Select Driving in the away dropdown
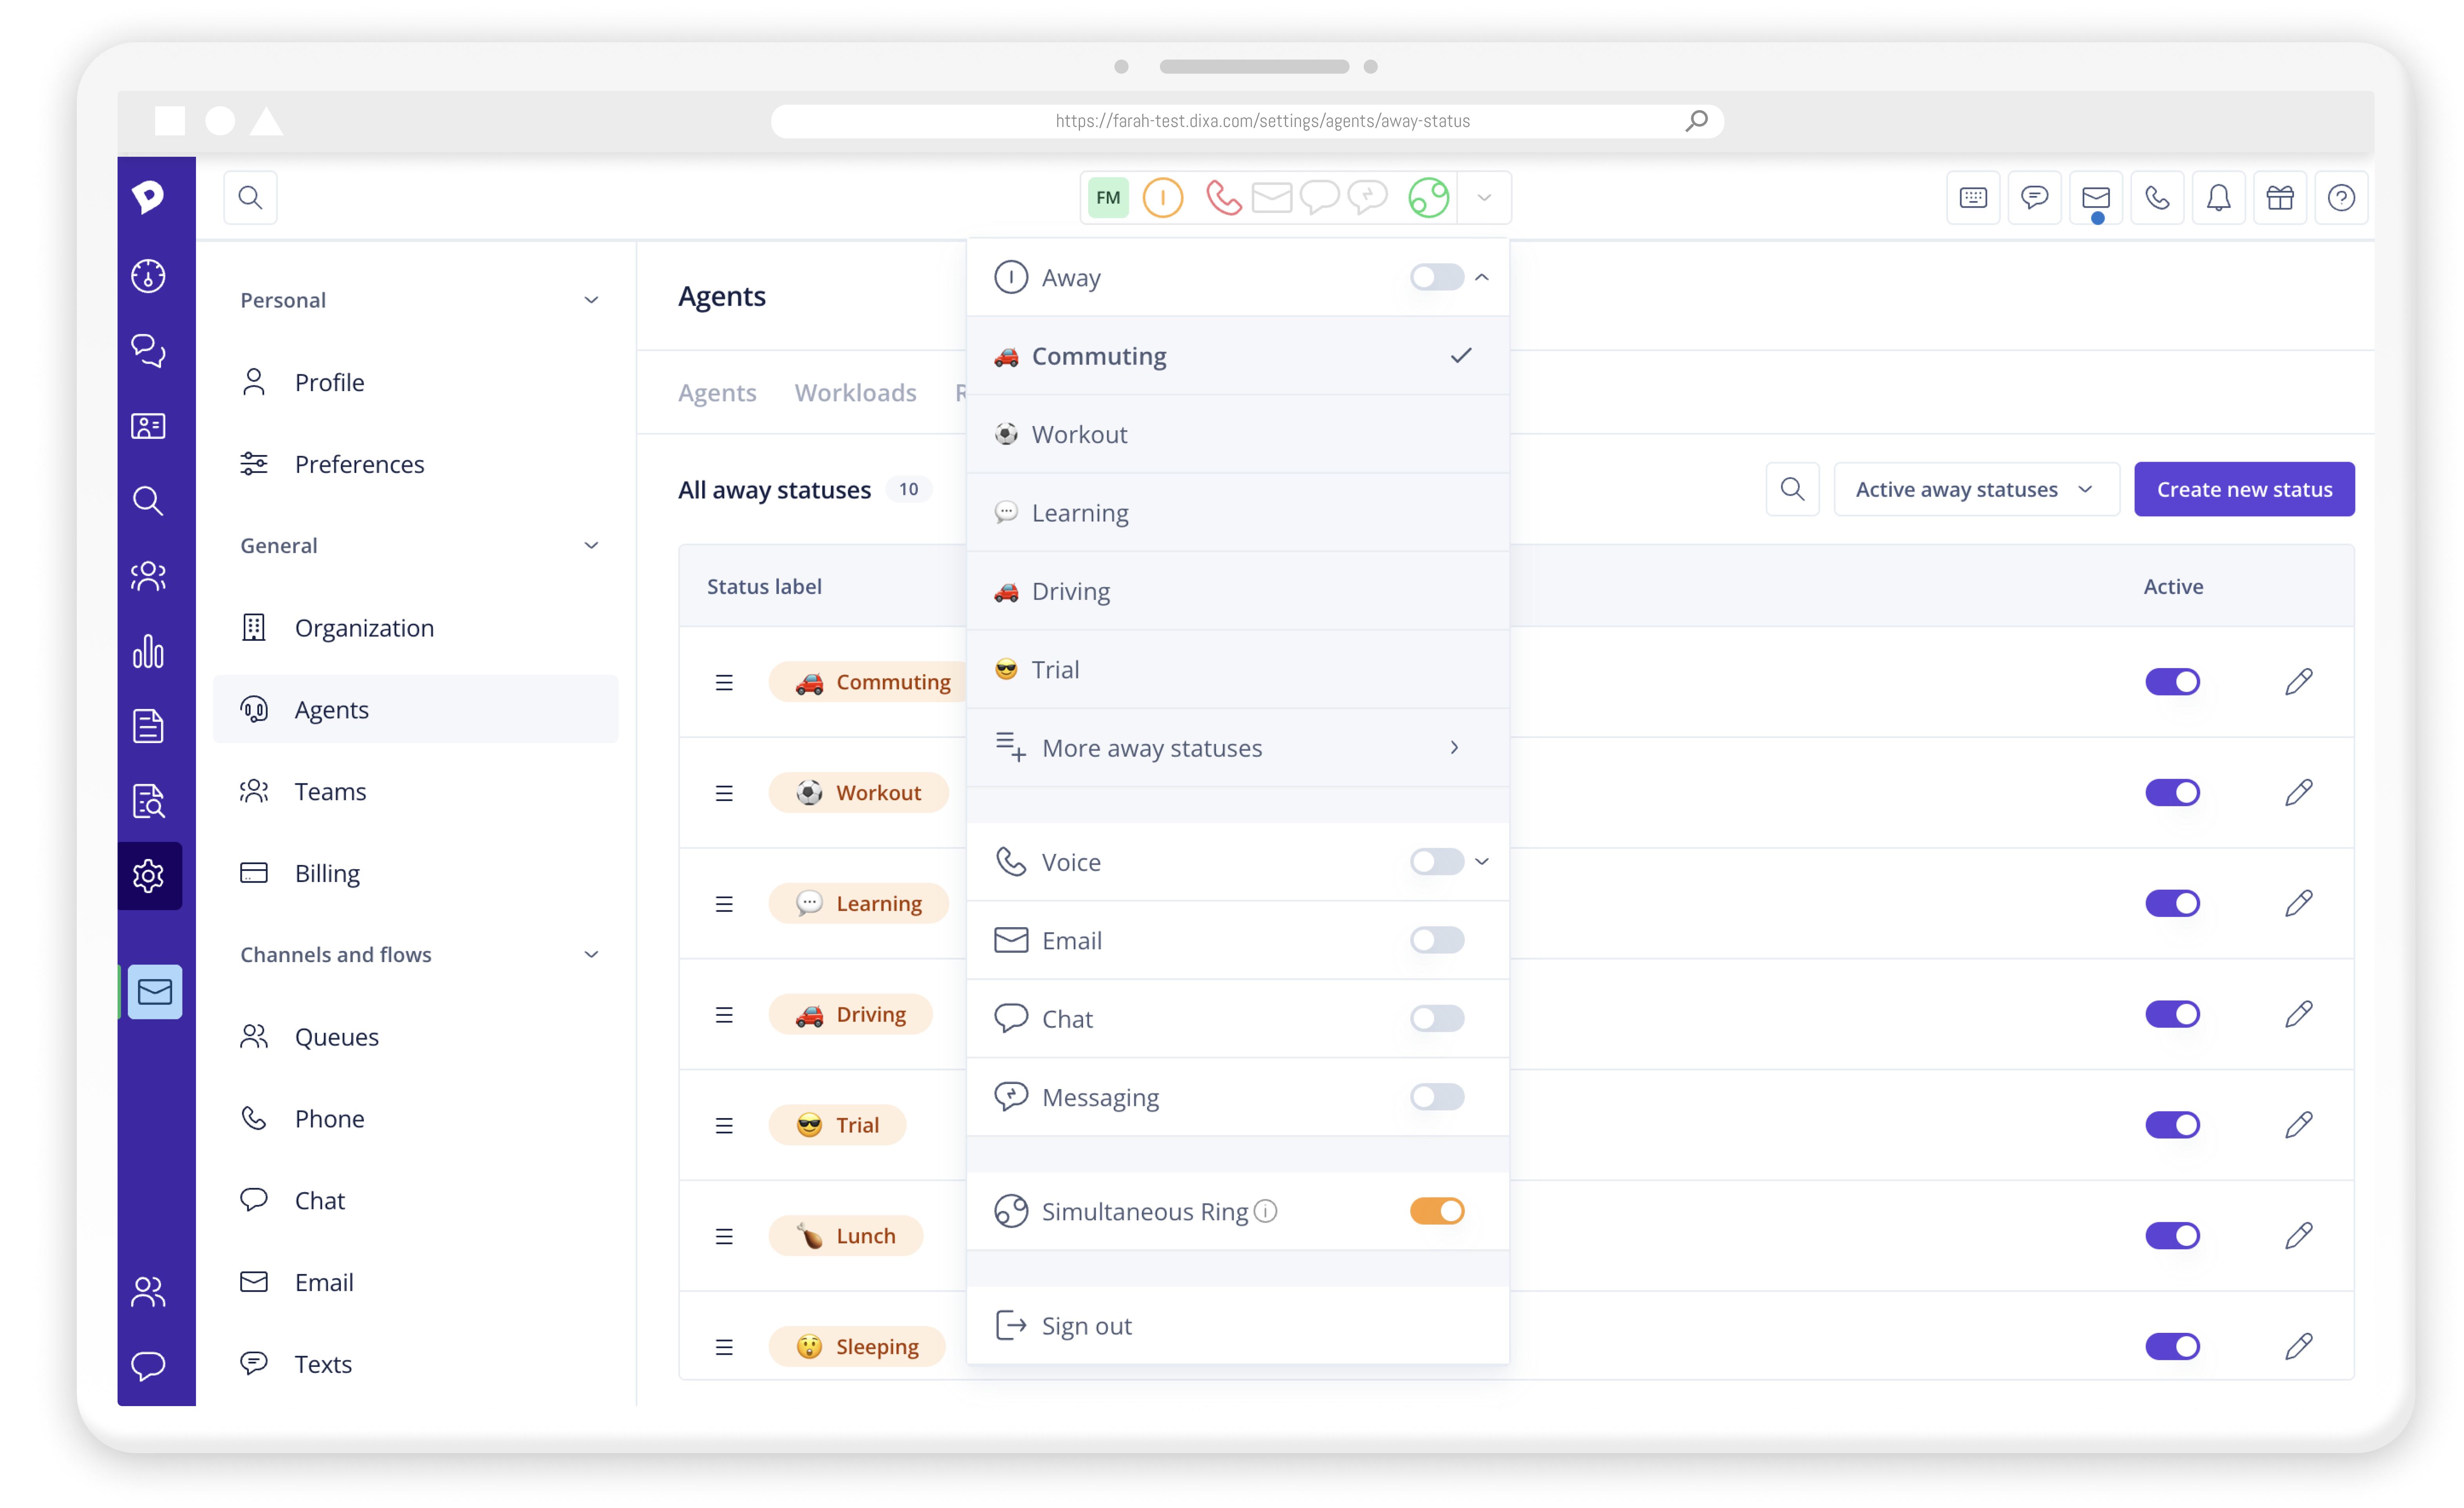Image resolution: width=2464 pixels, height=1508 pixels. (1237, 591)
